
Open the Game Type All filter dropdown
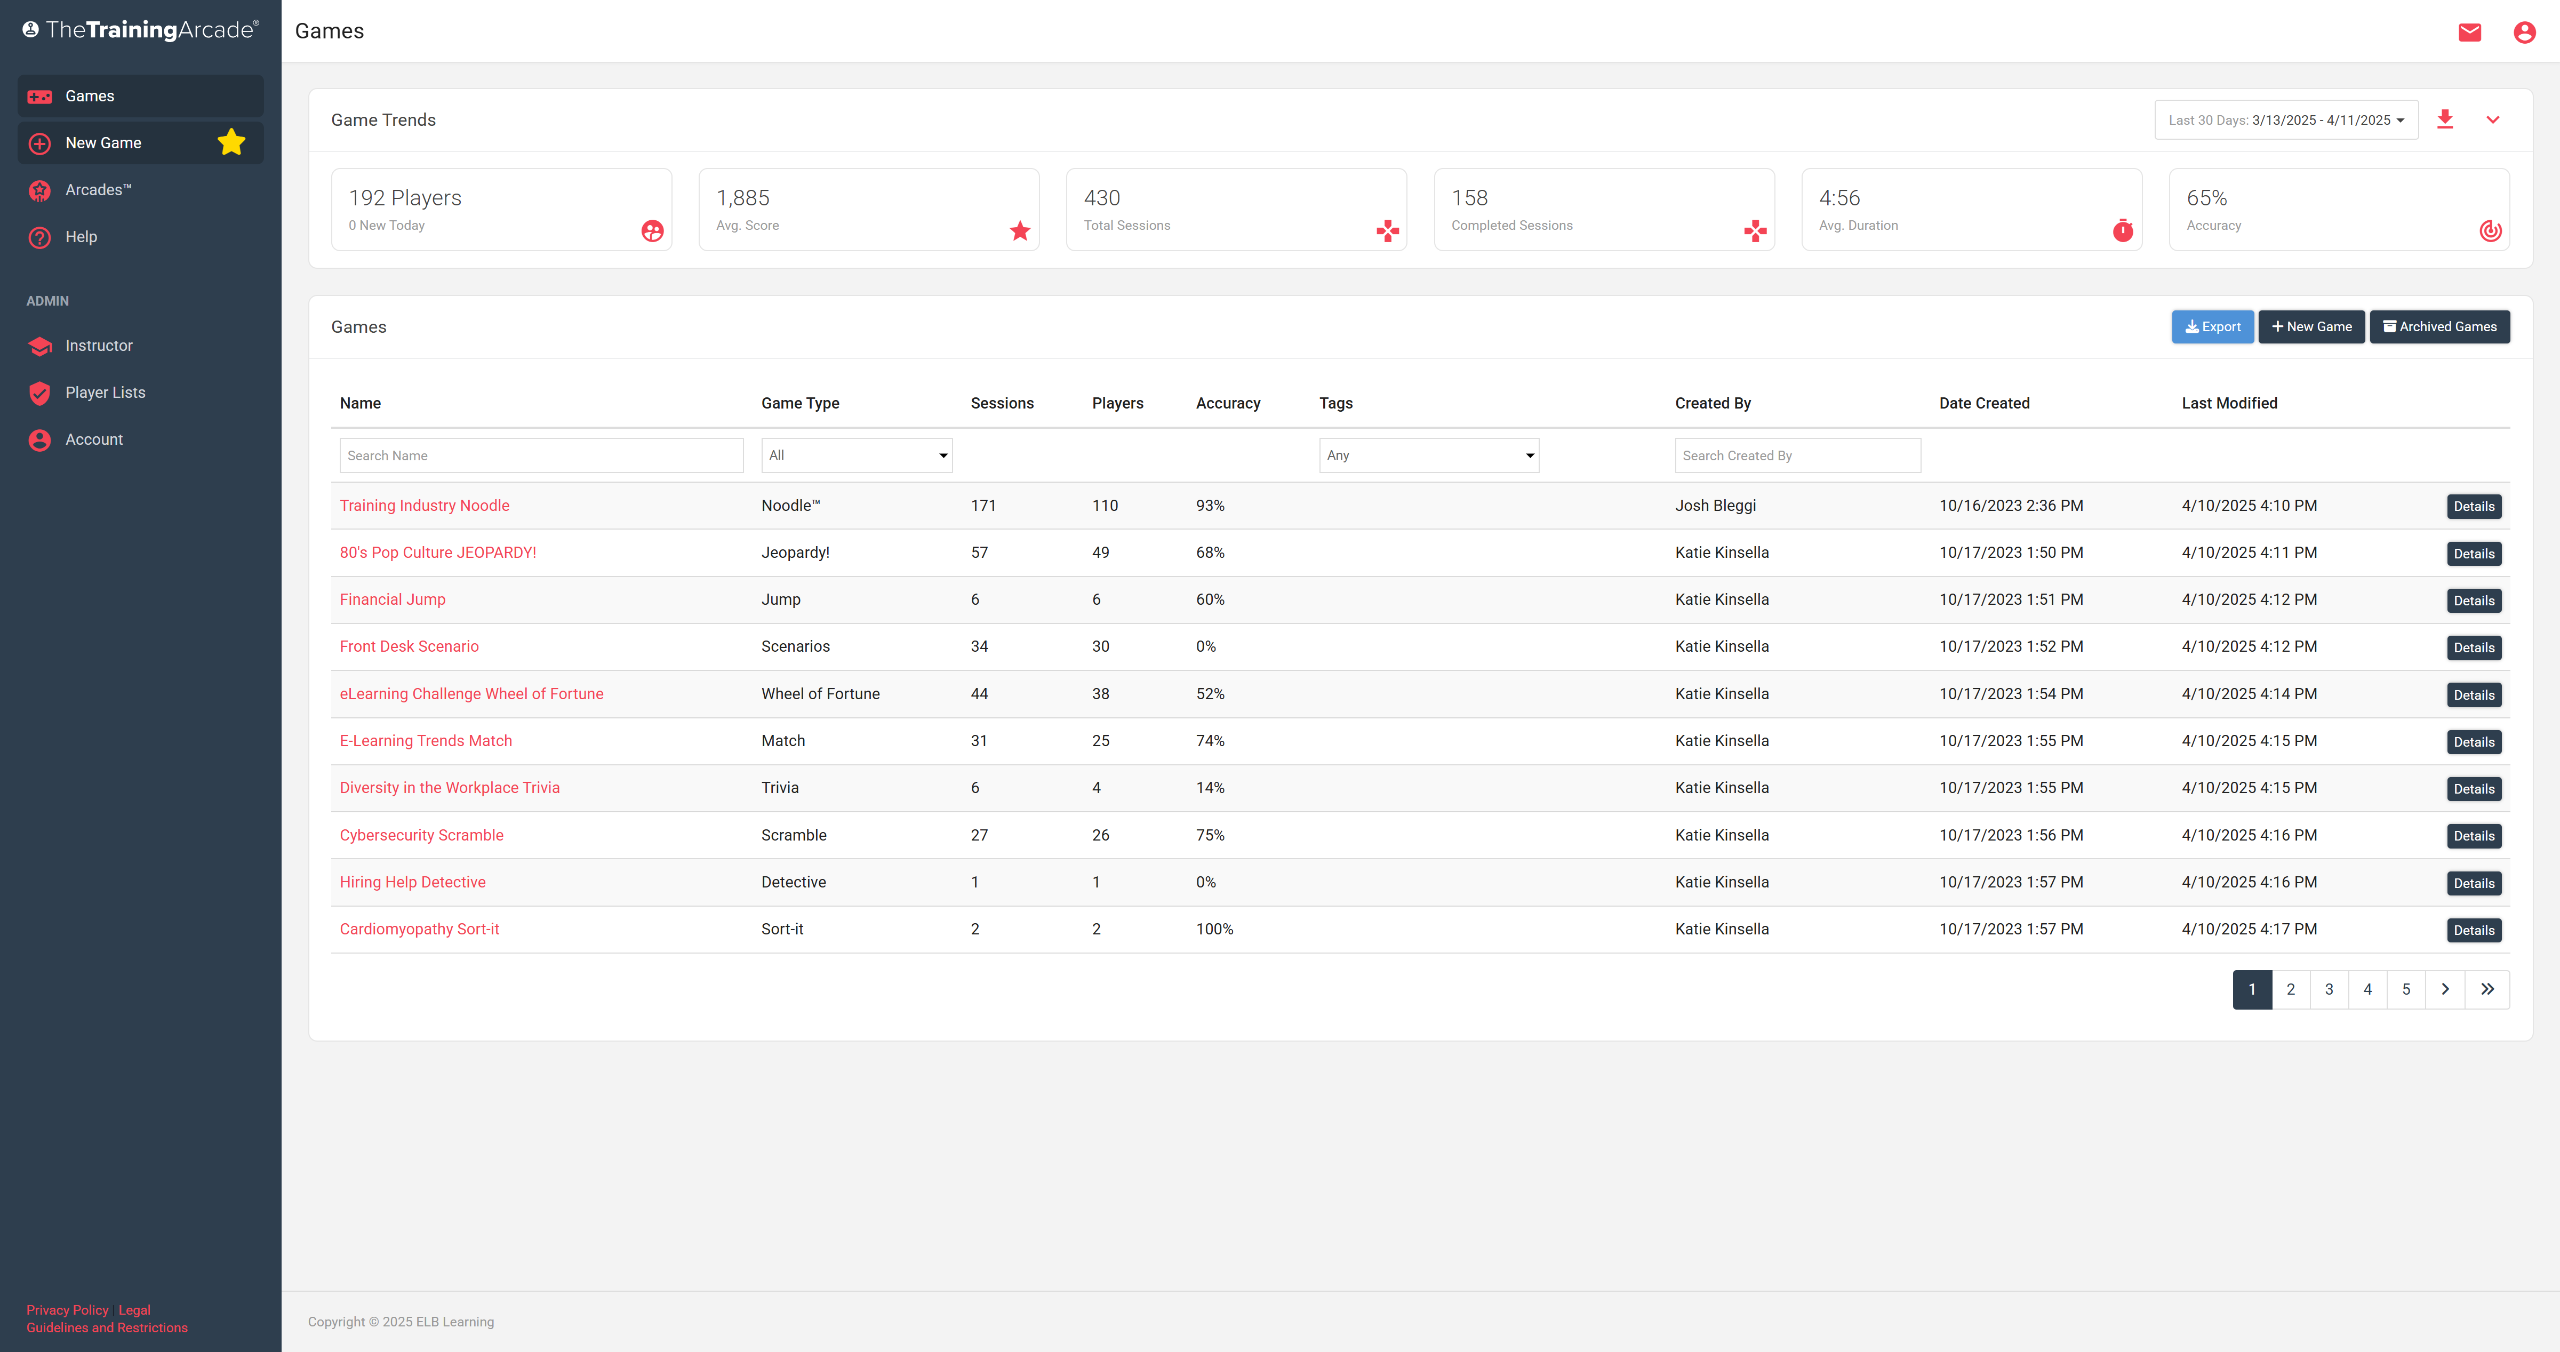(x=856, y=455)
